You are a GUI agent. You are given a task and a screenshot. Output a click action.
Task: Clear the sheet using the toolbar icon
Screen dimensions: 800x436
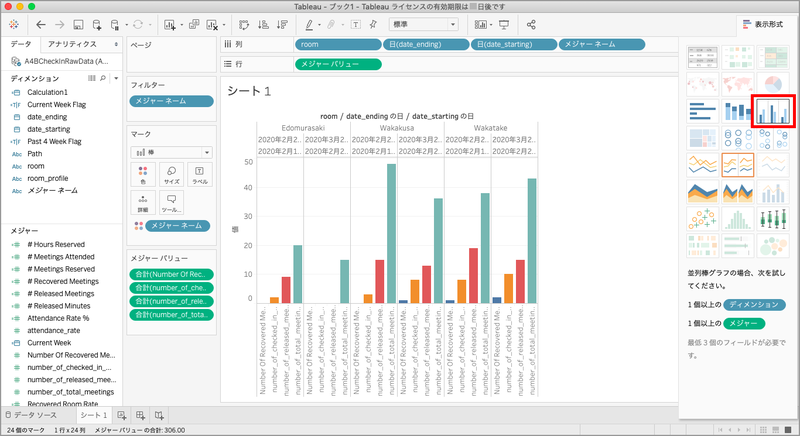click(x=212, y=24)
